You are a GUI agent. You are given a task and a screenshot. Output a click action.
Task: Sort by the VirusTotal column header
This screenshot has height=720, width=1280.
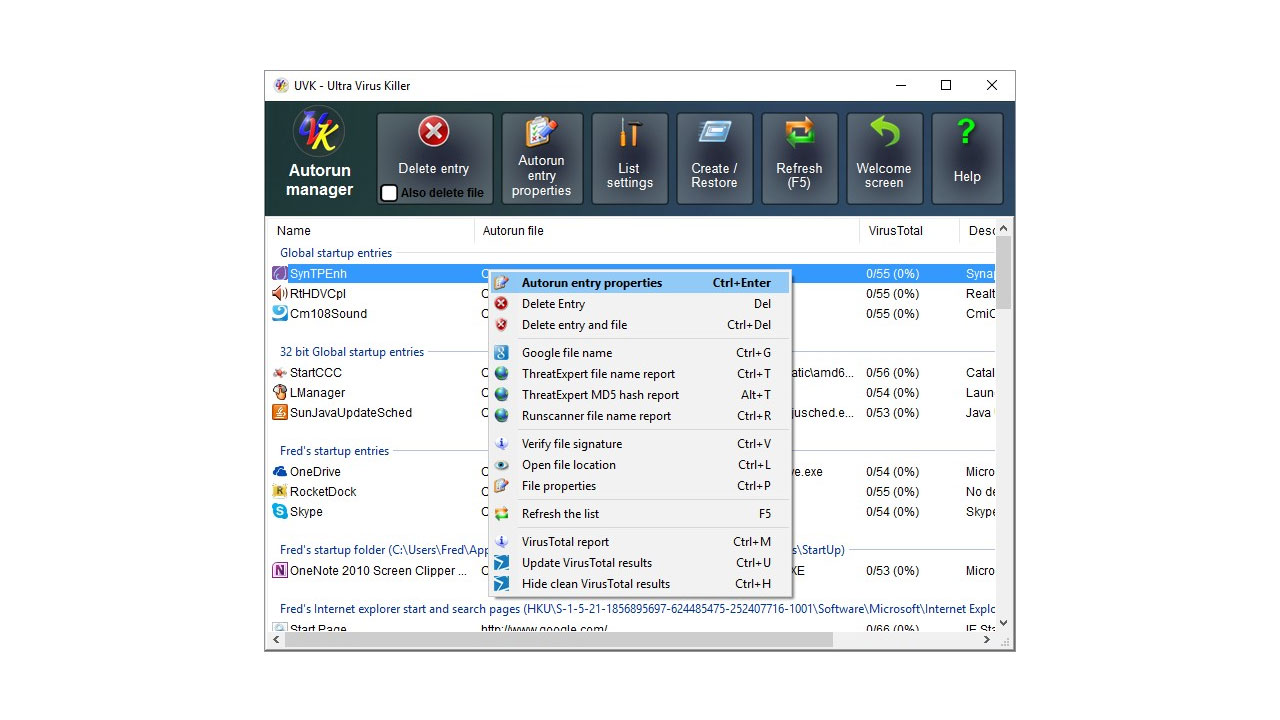909,231
